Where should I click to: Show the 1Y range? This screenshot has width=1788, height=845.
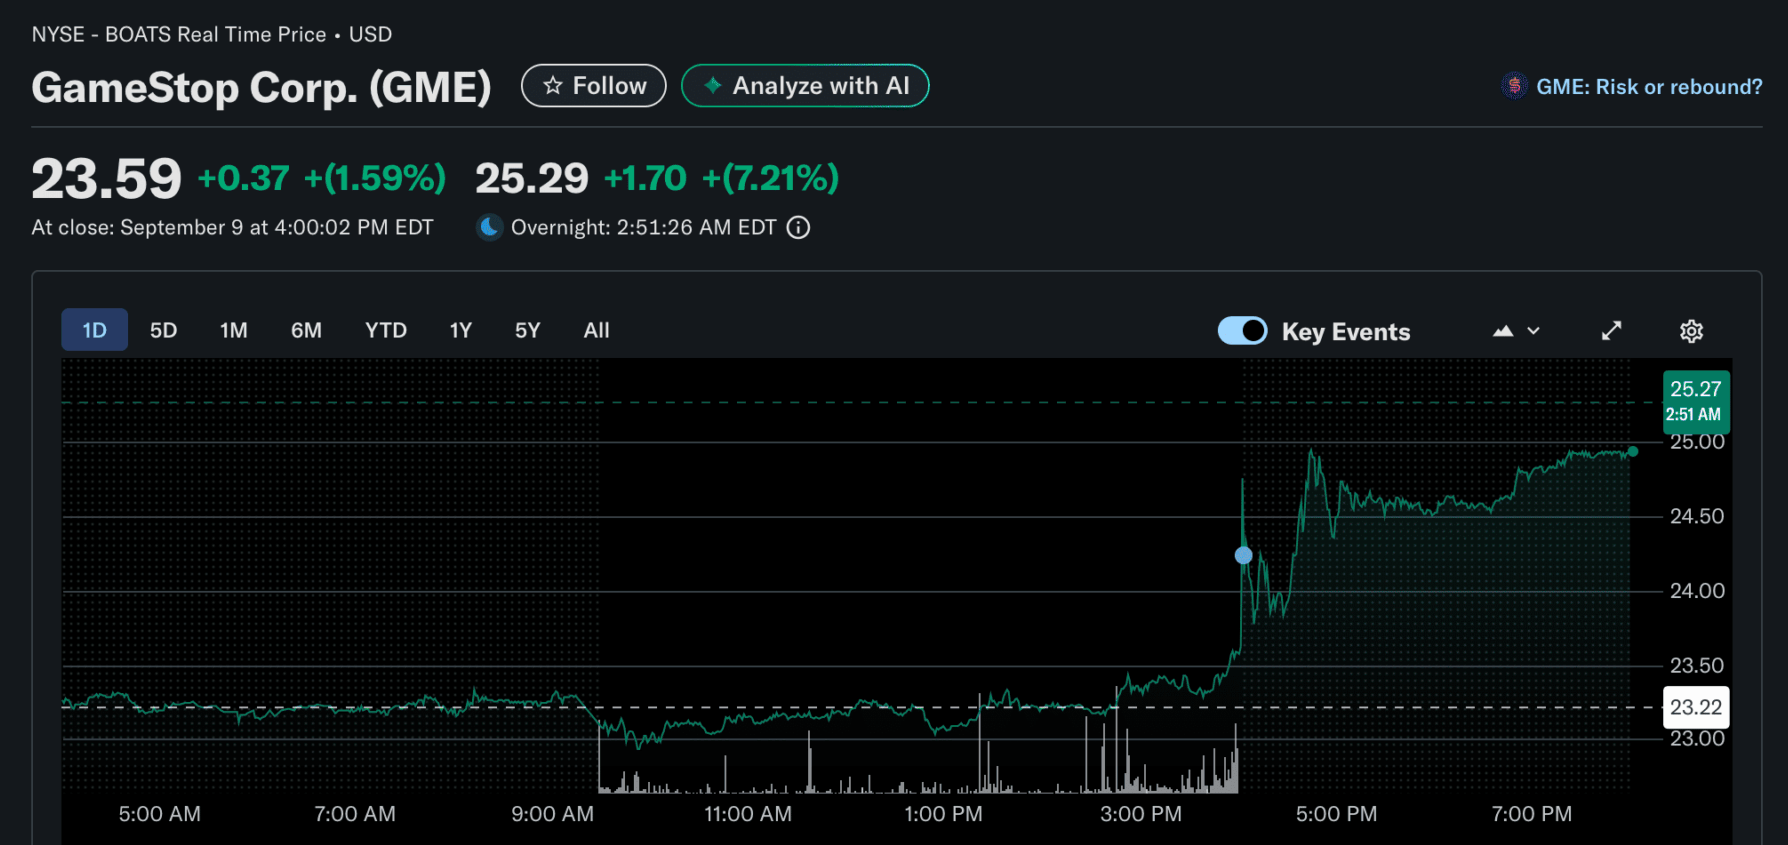(x=460, y=330)
